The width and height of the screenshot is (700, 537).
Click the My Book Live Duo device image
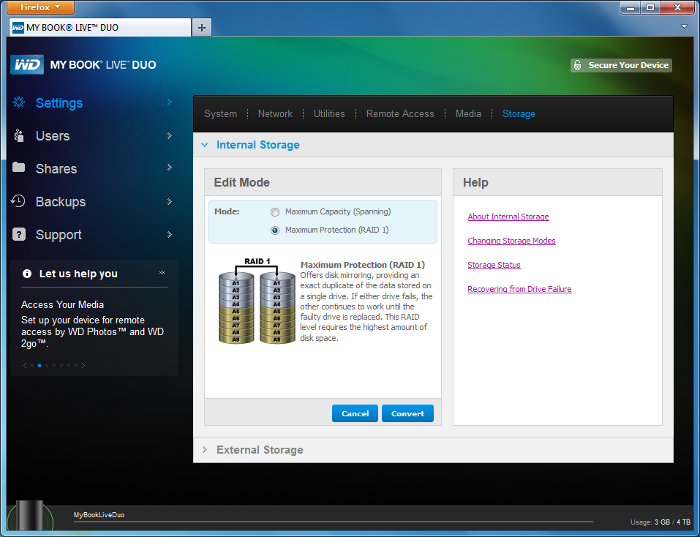click(29, 516)
